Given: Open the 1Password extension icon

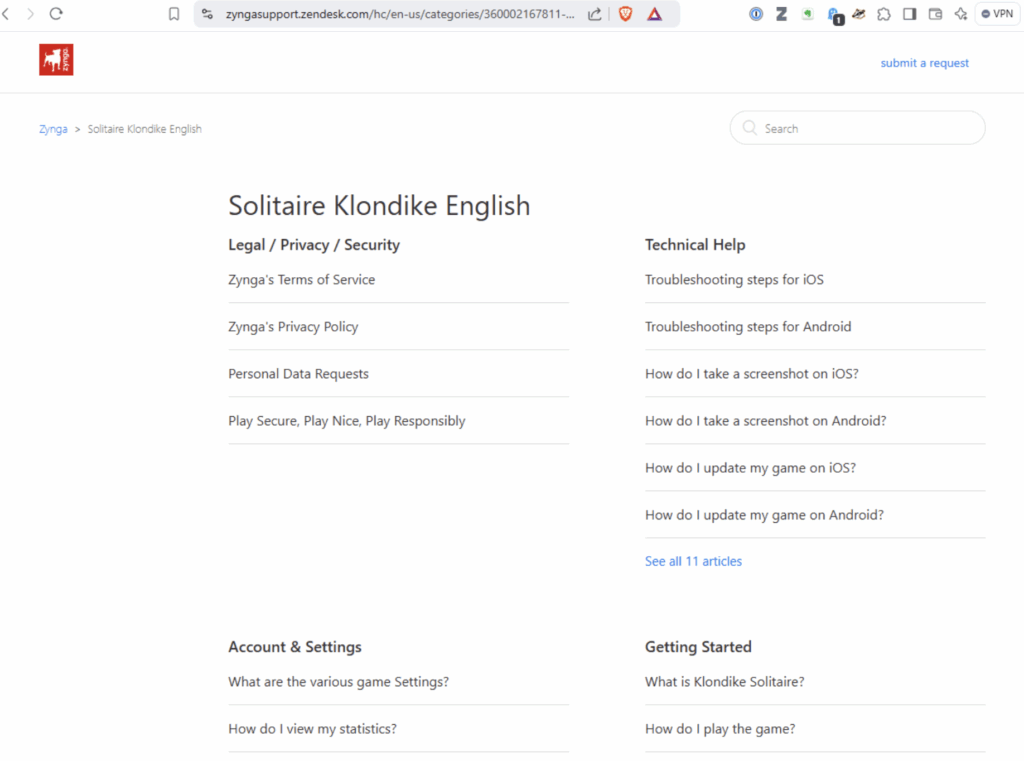Looking at the screenshot, I should point(756,14).
